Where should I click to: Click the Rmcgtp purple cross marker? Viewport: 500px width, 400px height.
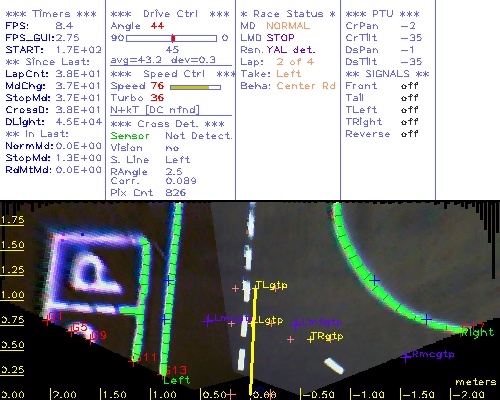click(406, 357)
